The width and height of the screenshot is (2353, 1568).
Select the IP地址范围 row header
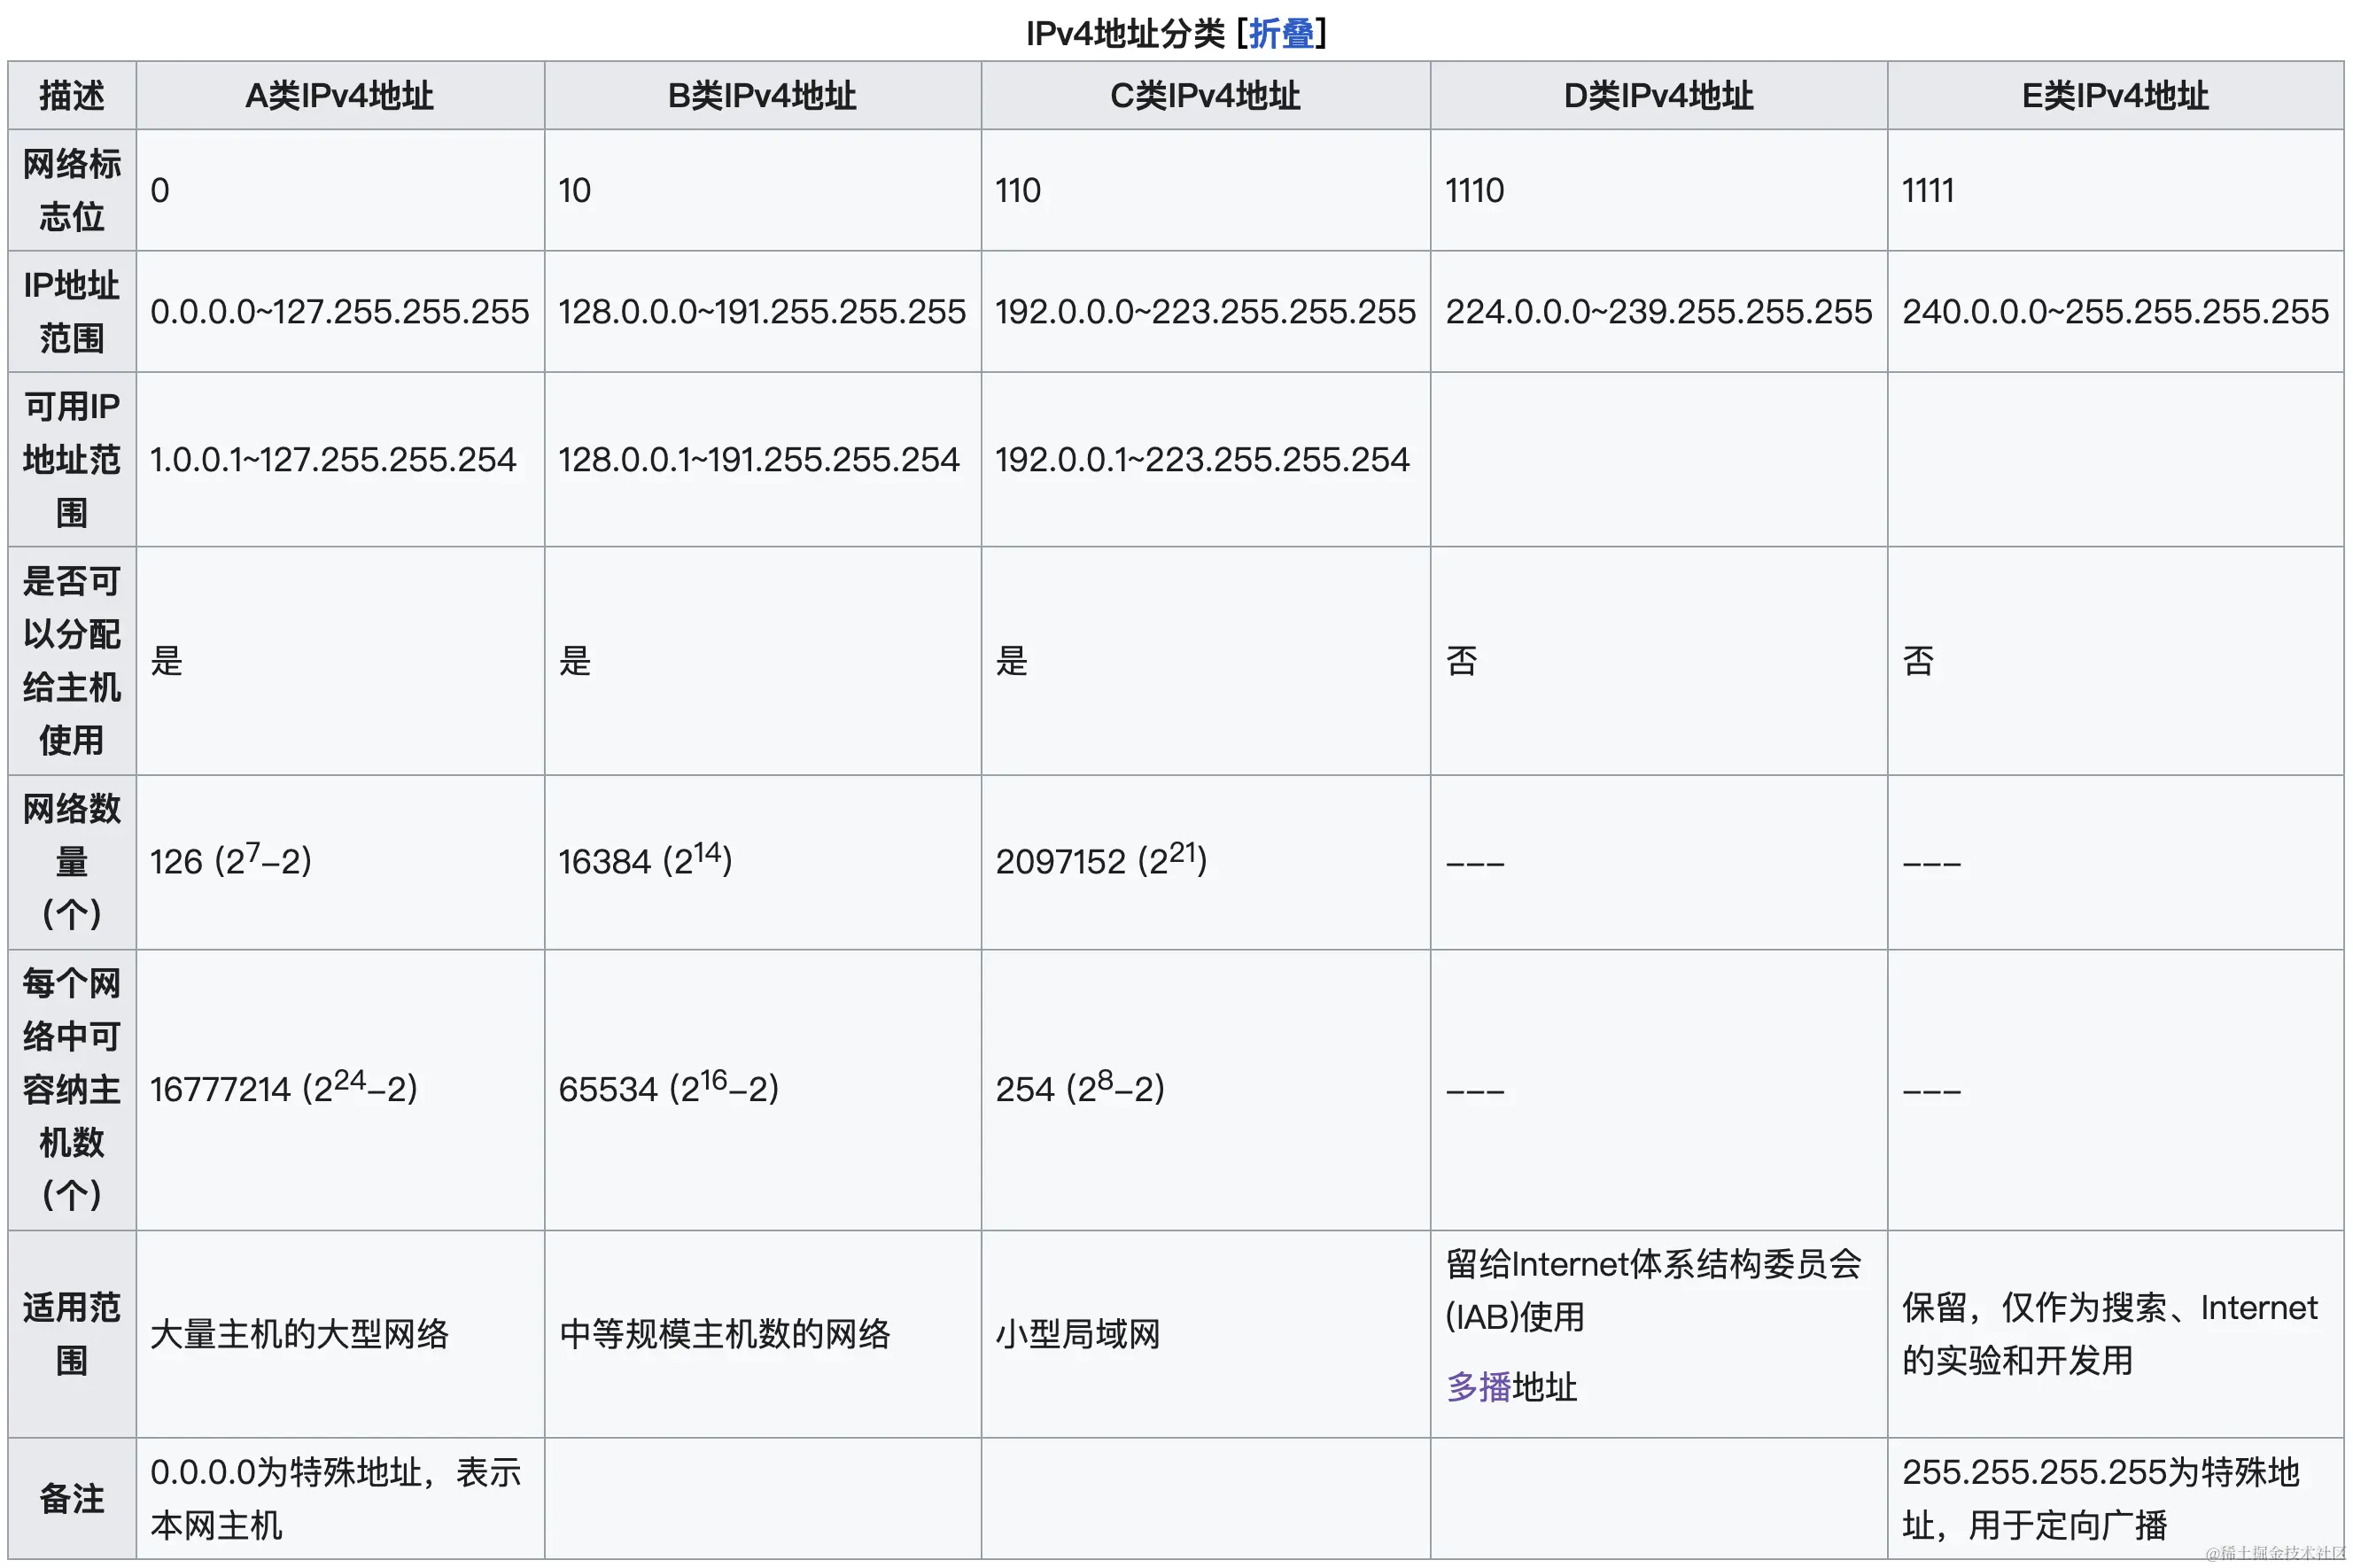click(70, 311)
